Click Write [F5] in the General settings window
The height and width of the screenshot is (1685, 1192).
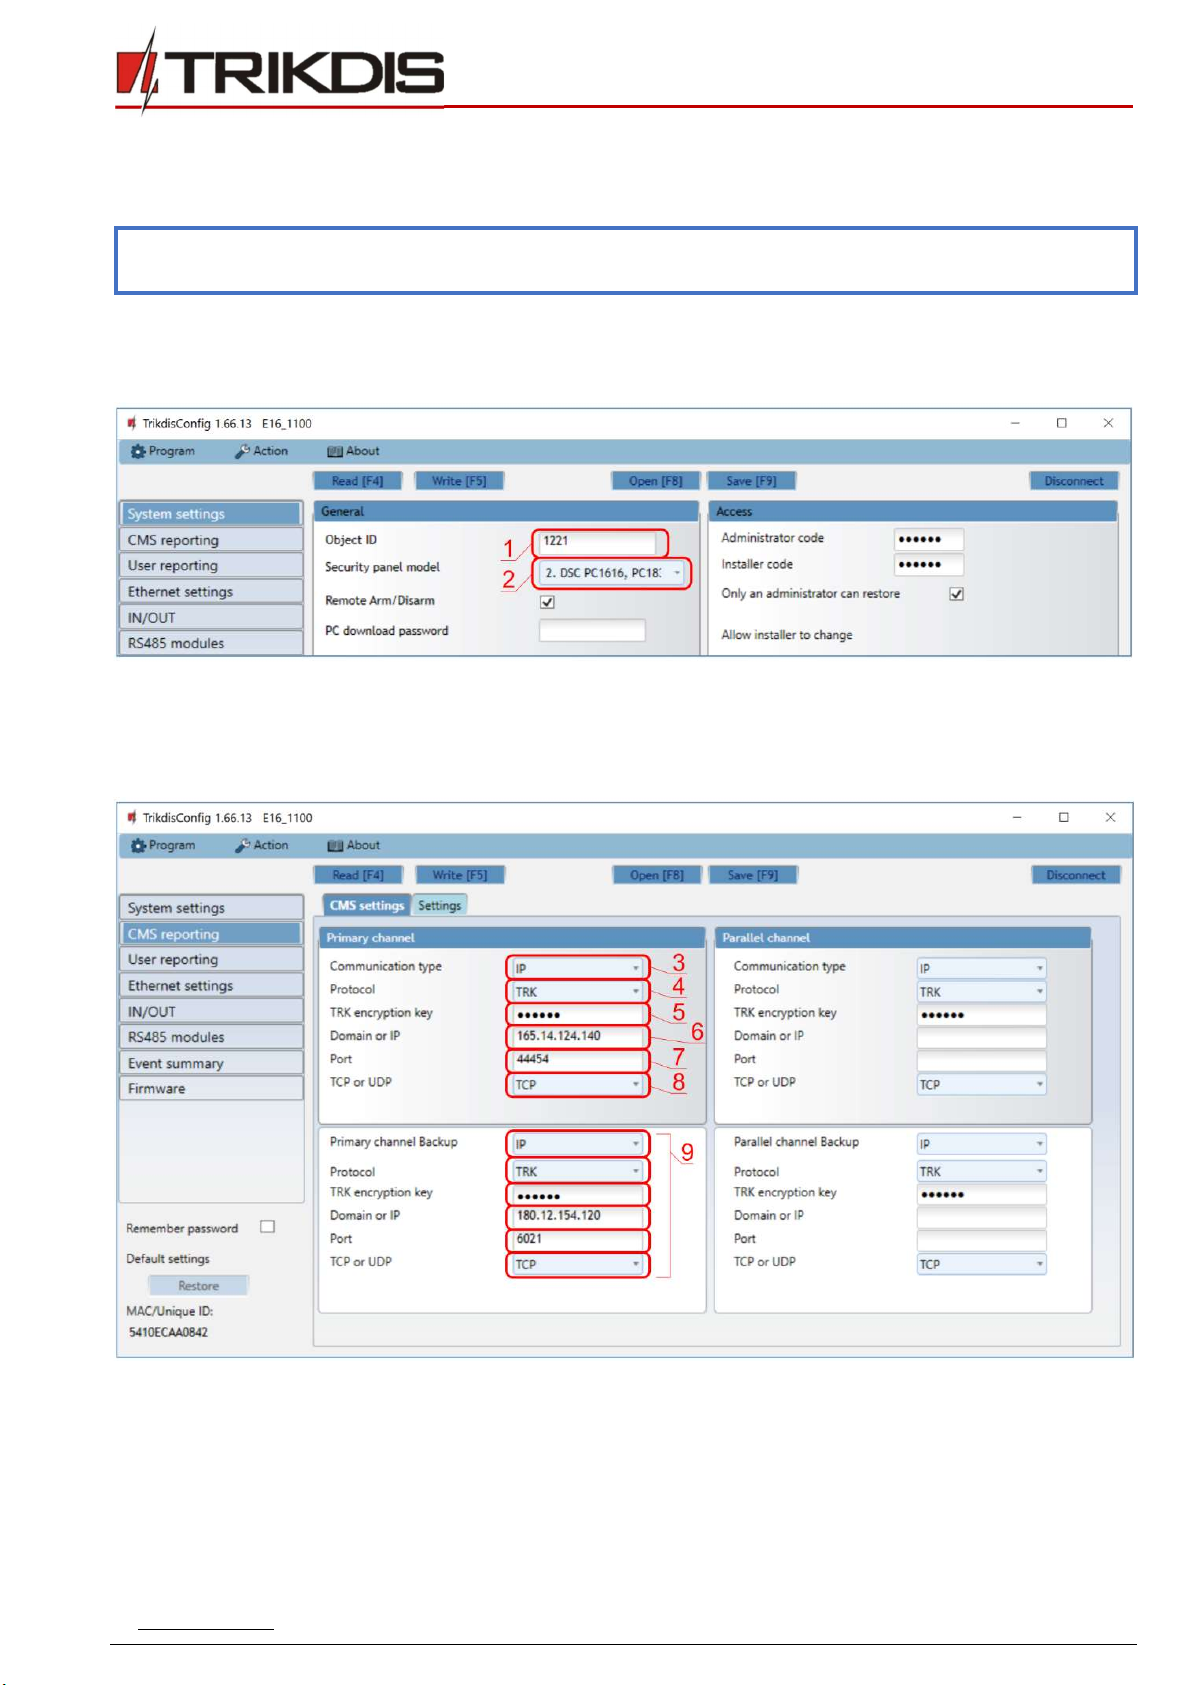coord(459,481)
